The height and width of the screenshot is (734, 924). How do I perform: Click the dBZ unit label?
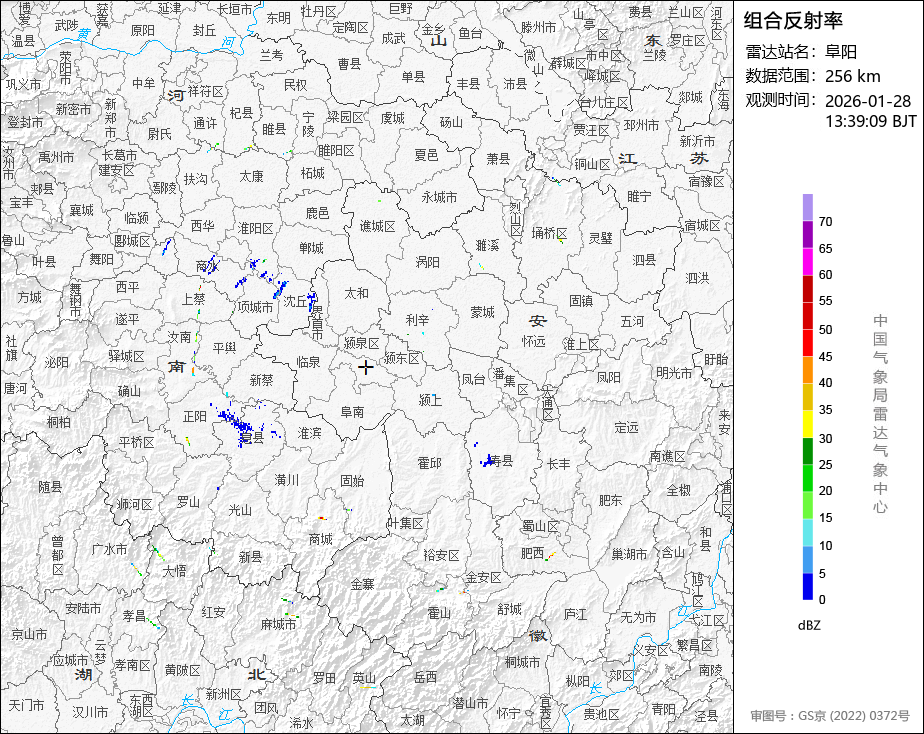[x=809, y=625]
